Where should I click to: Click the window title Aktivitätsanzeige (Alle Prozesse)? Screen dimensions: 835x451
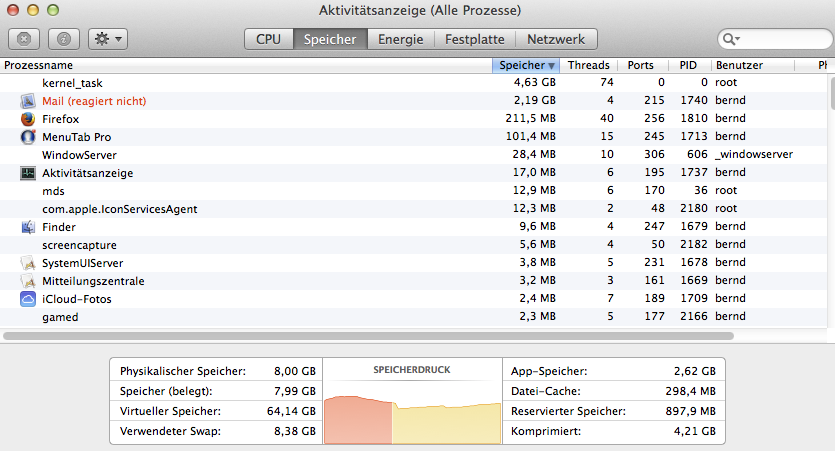coord(420,10)
